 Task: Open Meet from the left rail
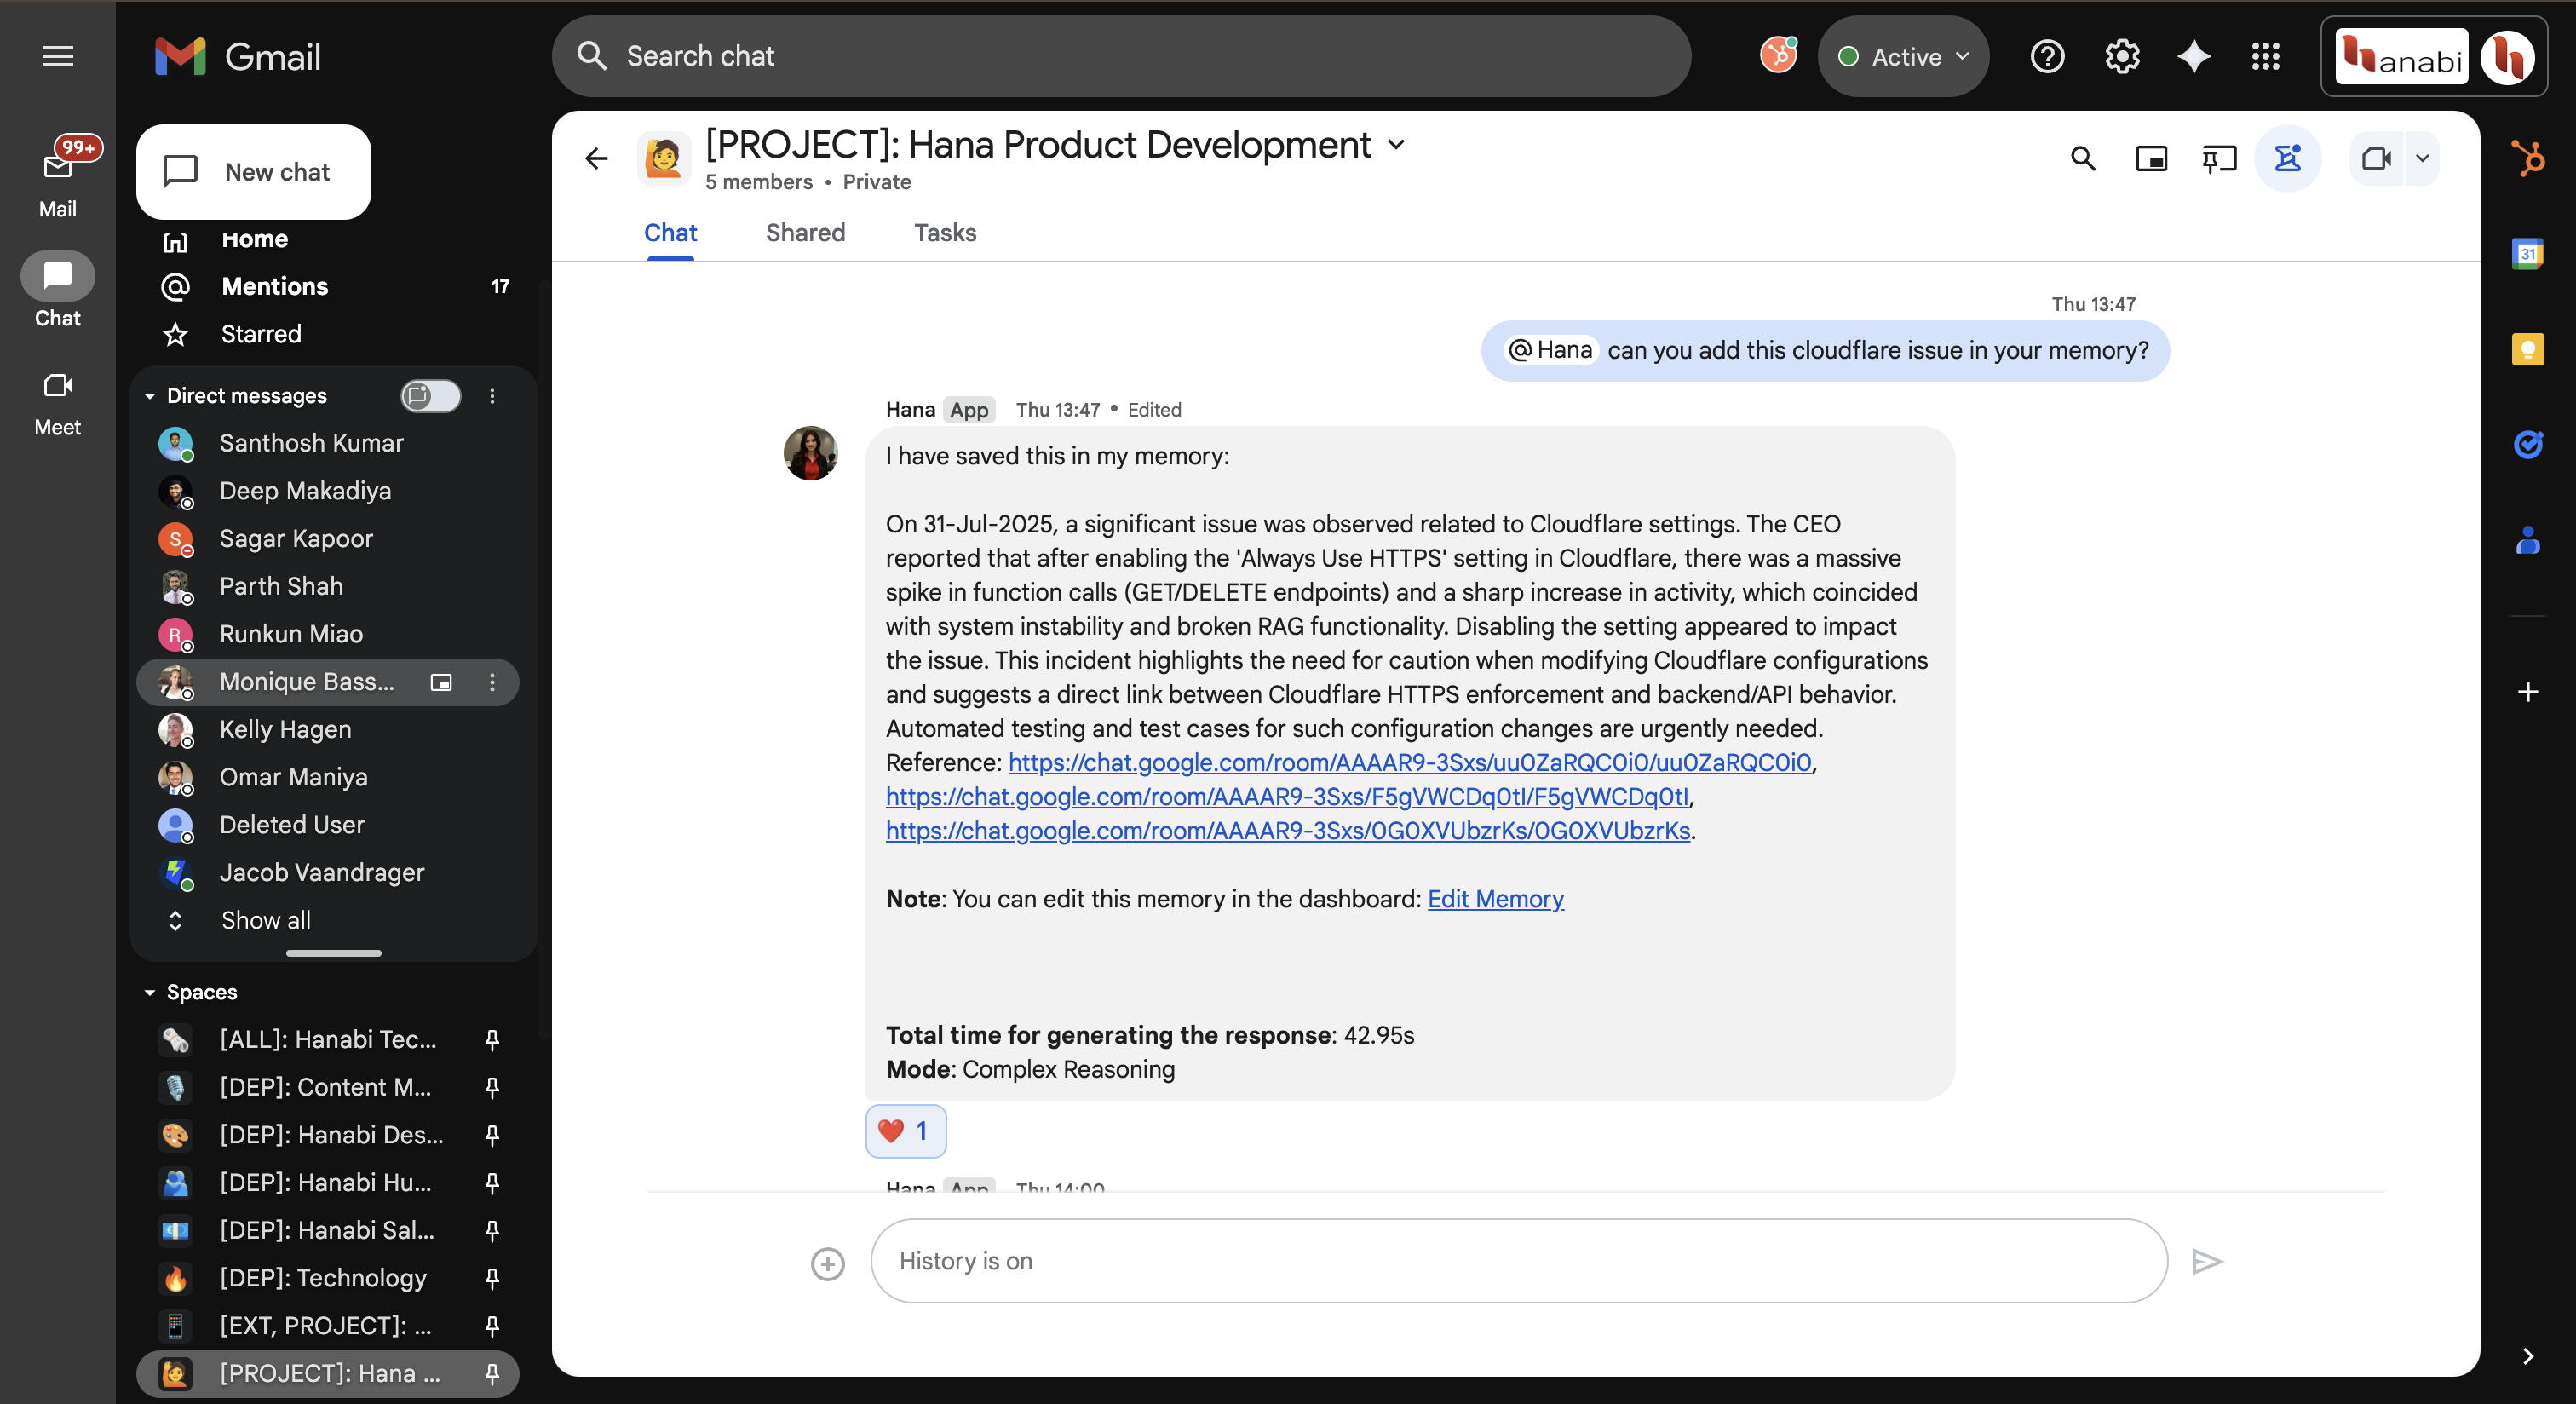[x=57, y=403]
